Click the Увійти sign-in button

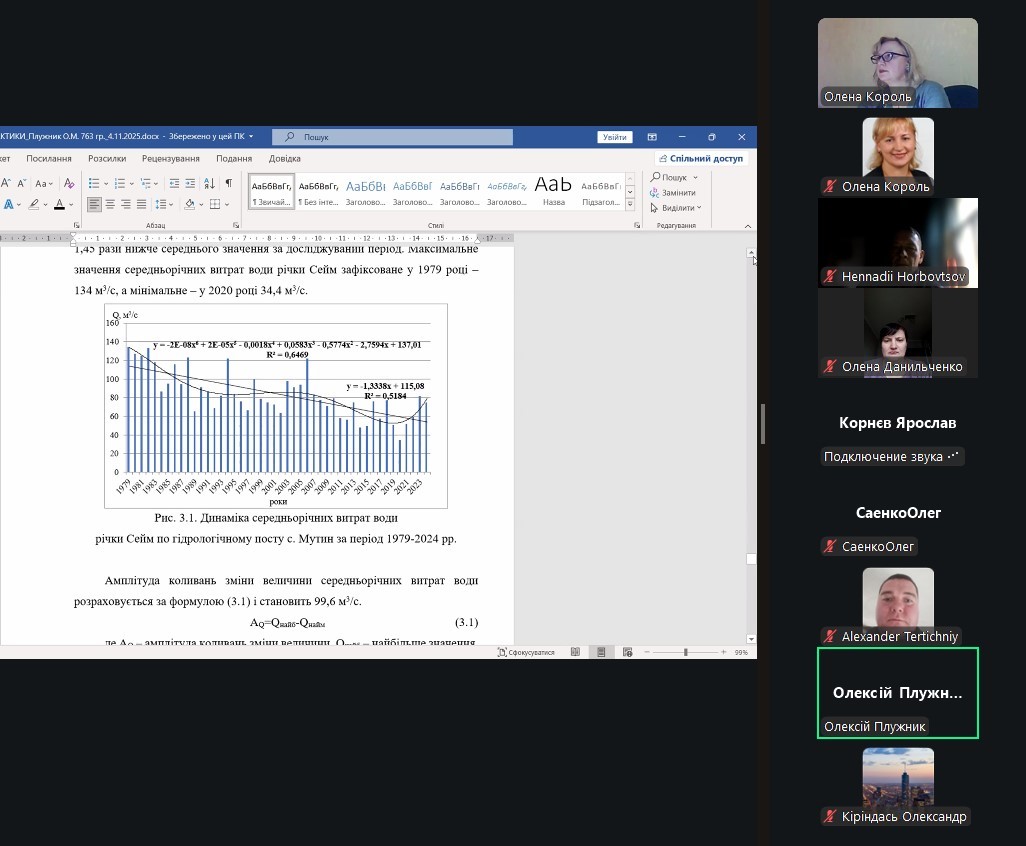click(614, 137)
